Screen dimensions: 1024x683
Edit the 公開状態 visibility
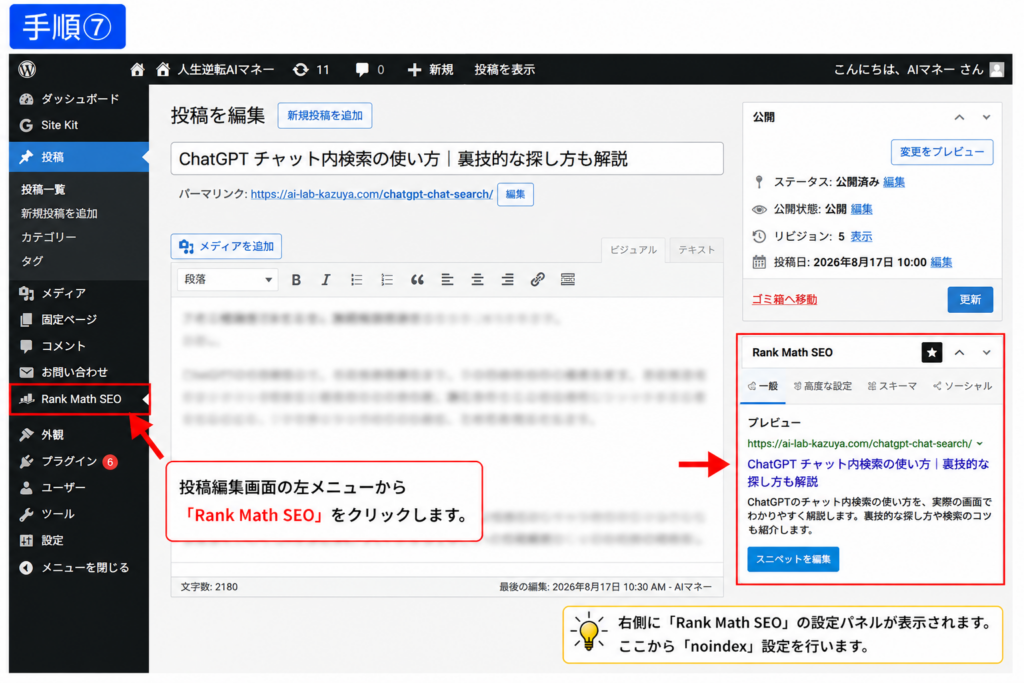pos(861,209)
